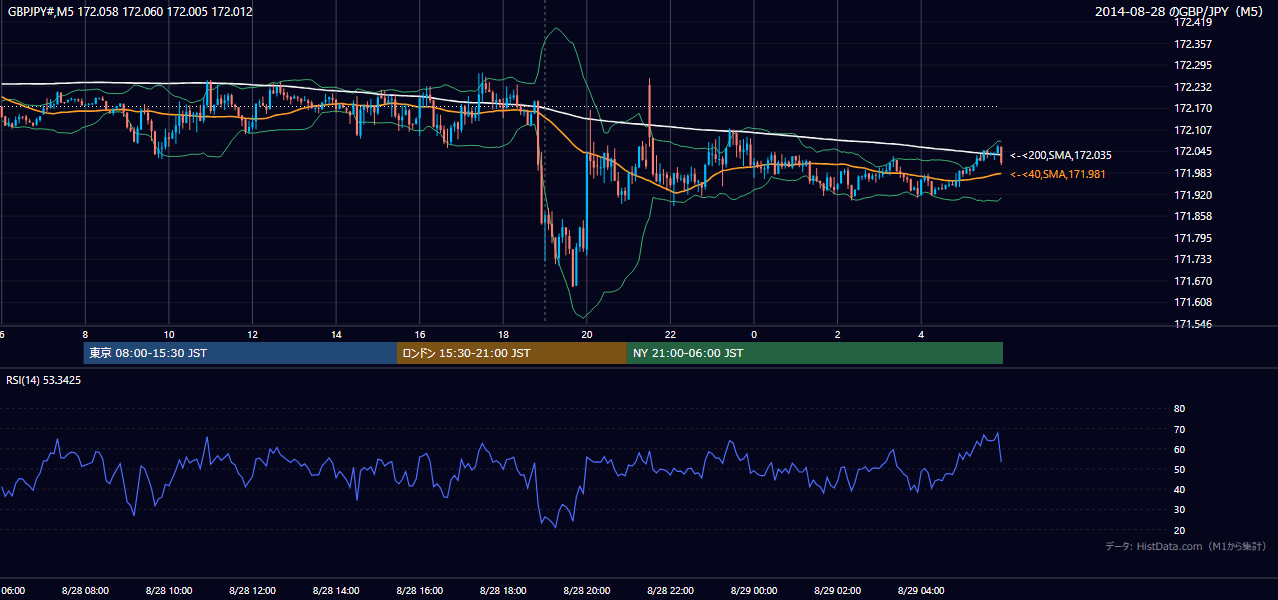Click the 2014-08-28 のGBP/JPY (M5) chart title
The width and height of the screenshot is (1278, 600).
[x=1181, y=12]
